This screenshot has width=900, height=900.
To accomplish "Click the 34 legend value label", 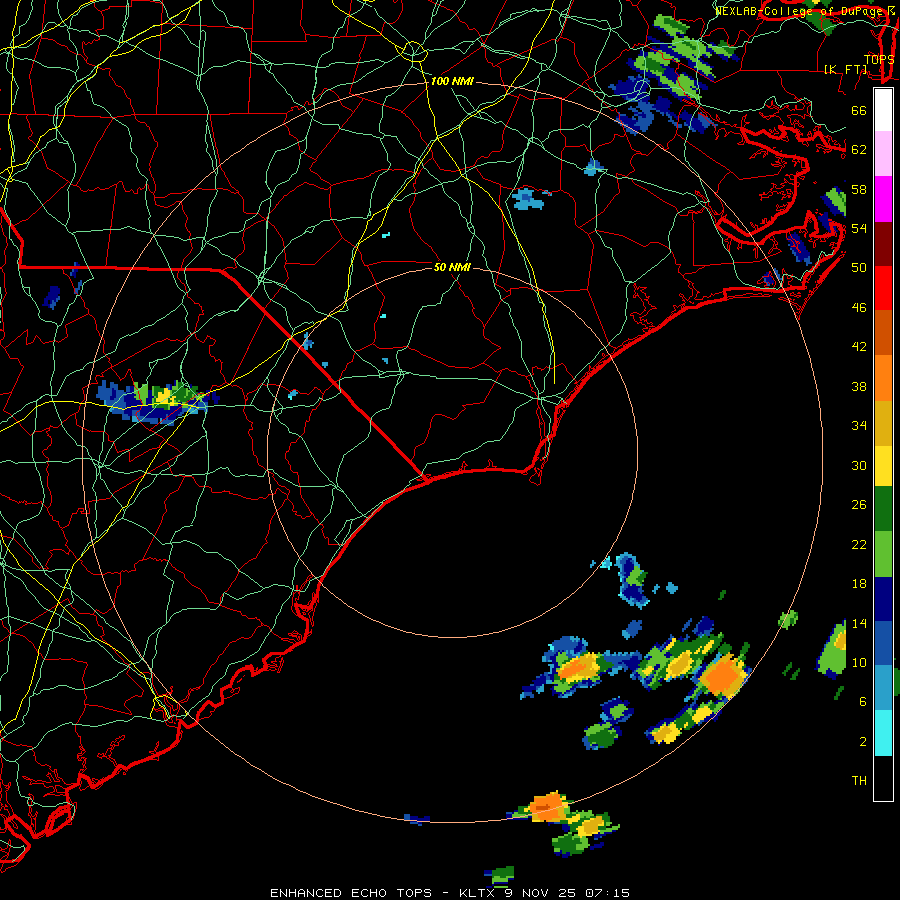I will pyautogui.click(x=859, y=425).
